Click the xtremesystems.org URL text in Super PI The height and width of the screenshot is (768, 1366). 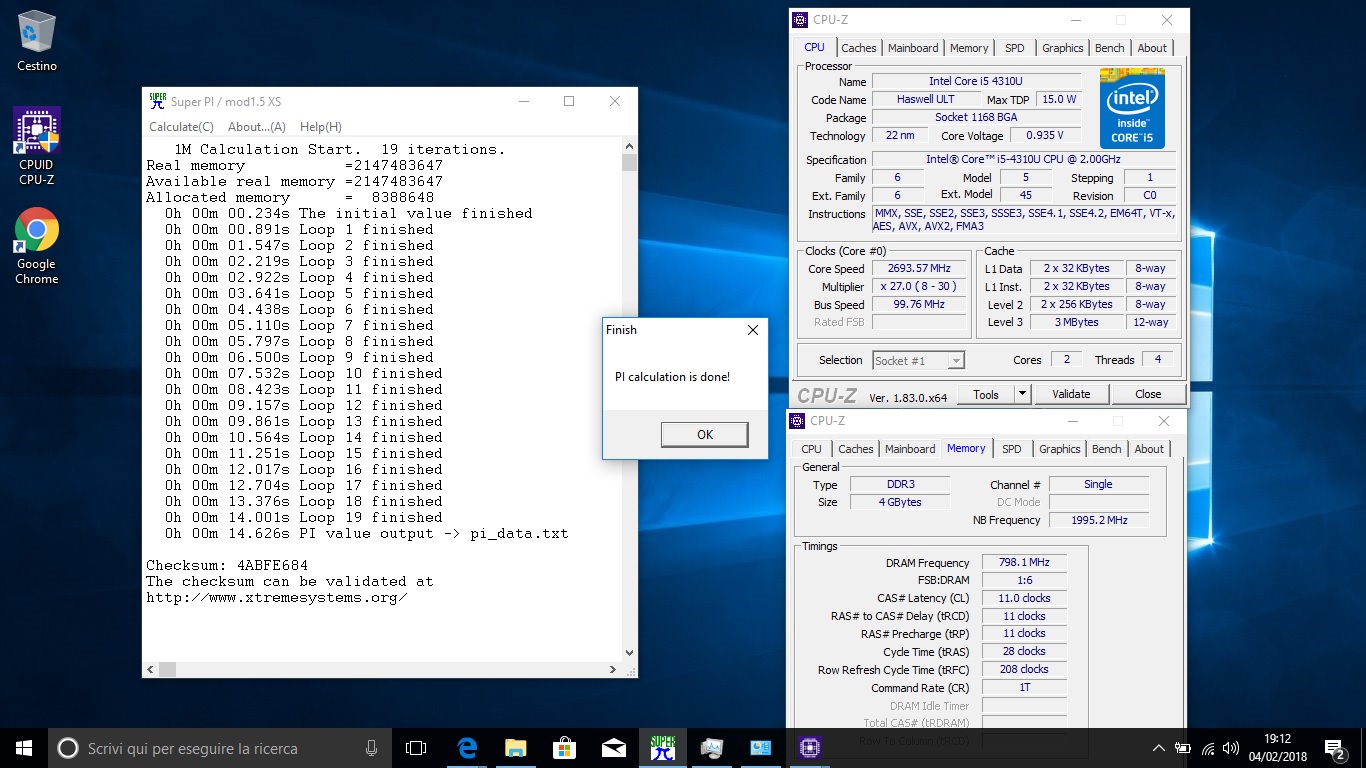click(x=277, y=597)
